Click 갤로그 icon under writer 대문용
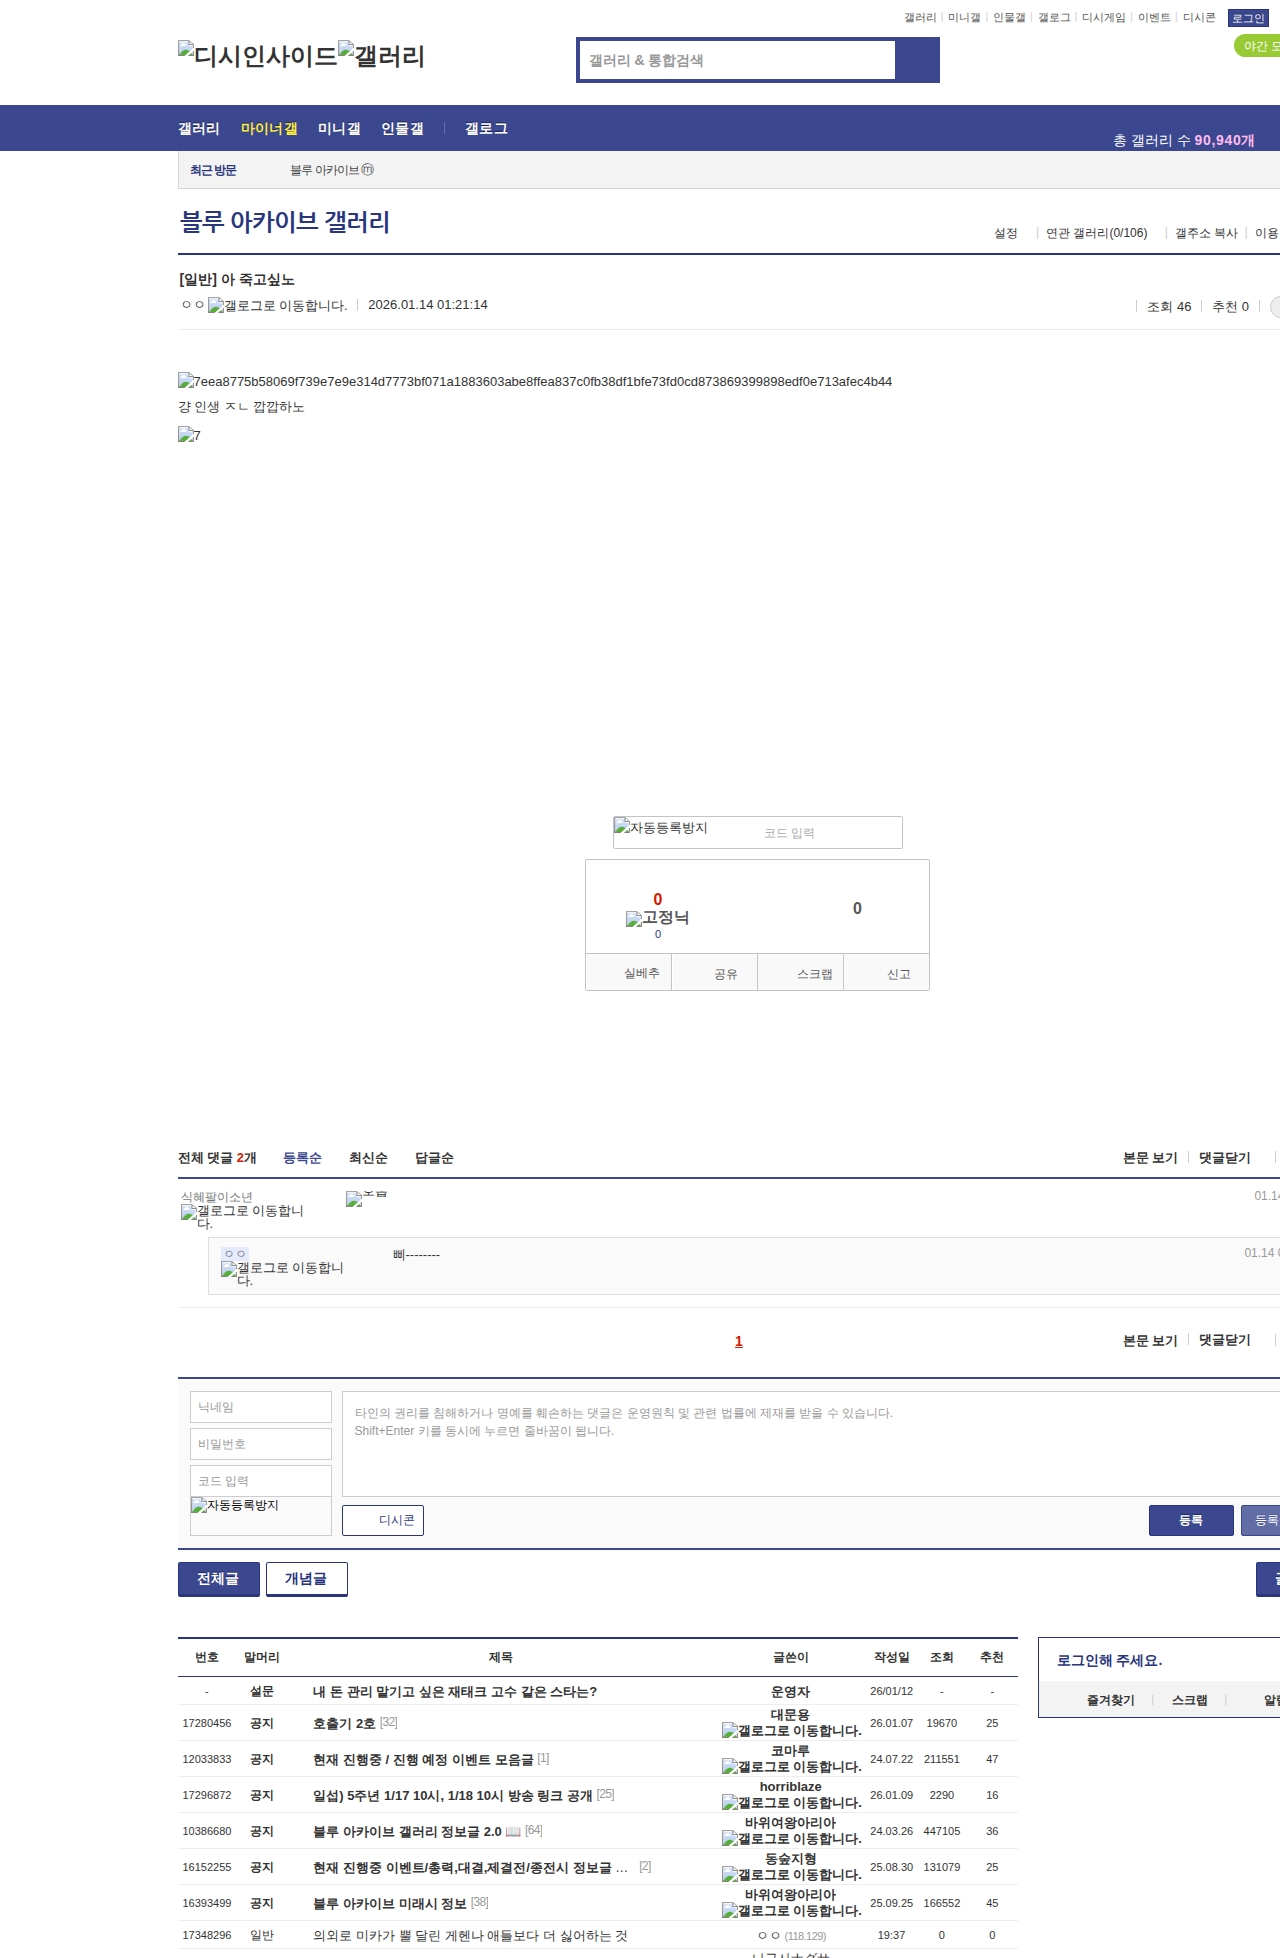Image resolution: width=1280 pixels, height=1958 pixels. (791, 1730)
